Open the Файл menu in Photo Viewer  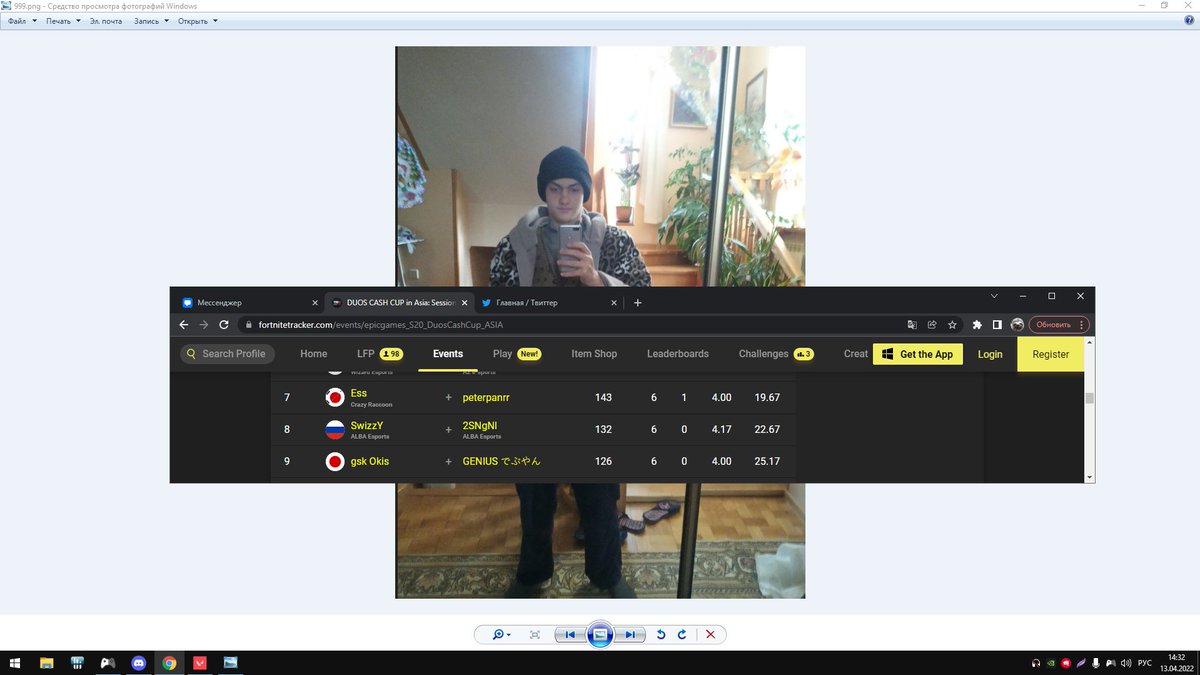click(x=21, y=21)
